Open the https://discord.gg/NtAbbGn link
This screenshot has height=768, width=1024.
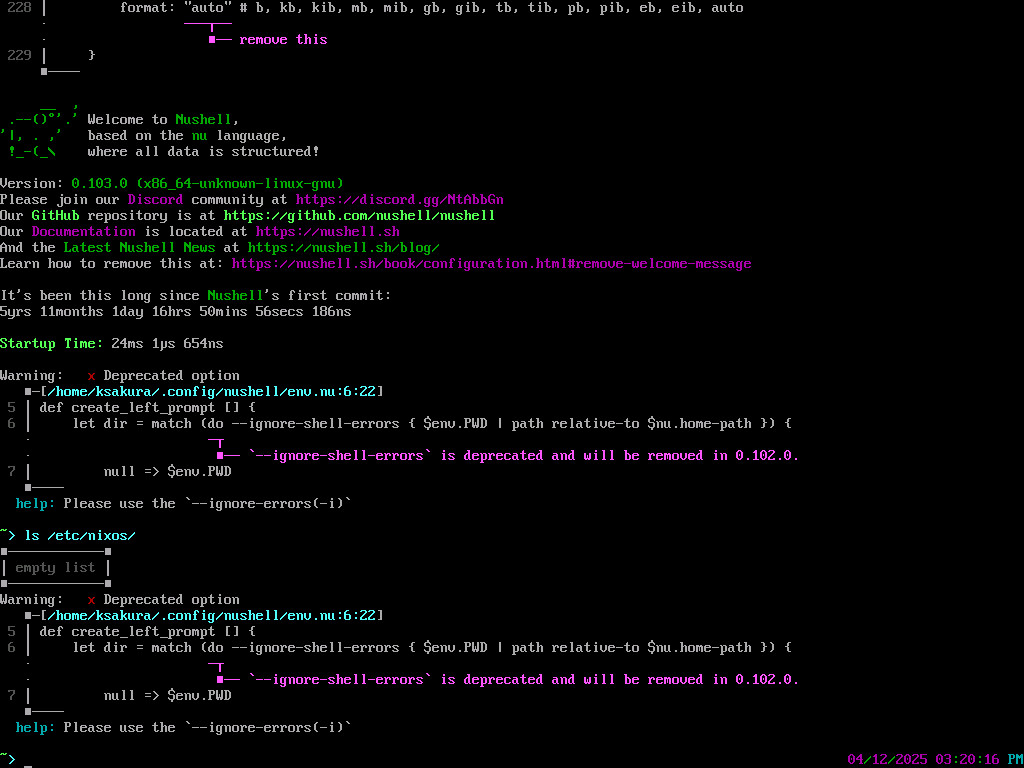tap(399, 200)
